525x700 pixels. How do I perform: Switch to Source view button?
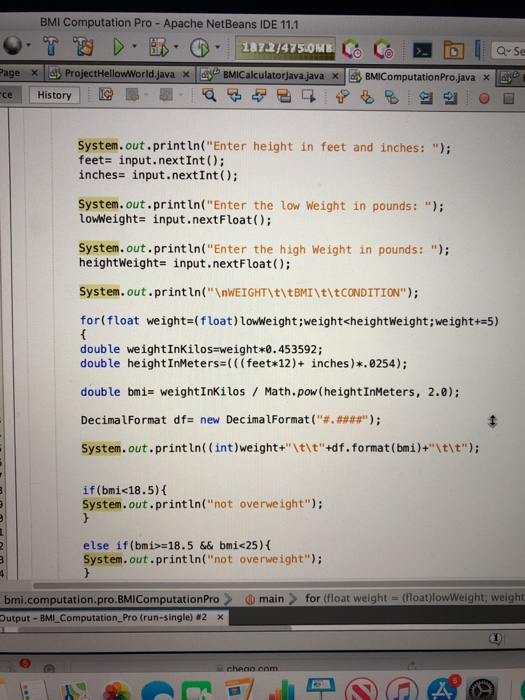[8, 94]
